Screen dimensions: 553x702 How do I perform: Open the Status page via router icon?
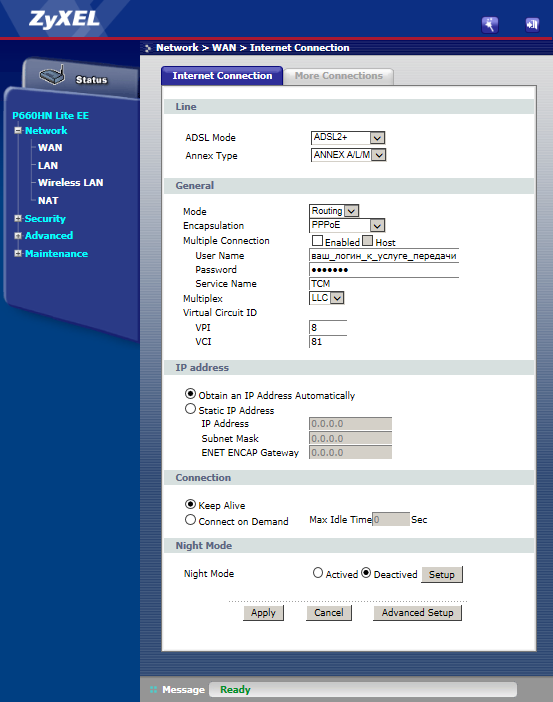pos(52,75)
